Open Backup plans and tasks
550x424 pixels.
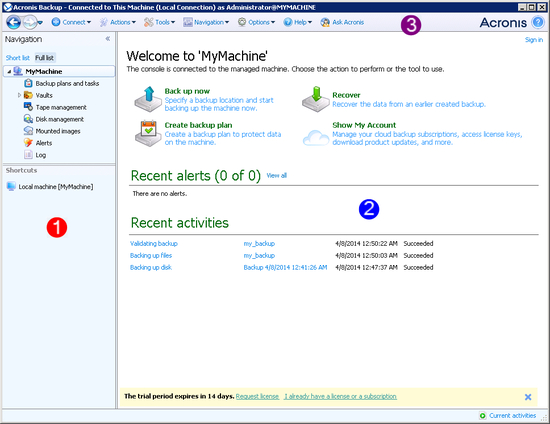[67, 83]
